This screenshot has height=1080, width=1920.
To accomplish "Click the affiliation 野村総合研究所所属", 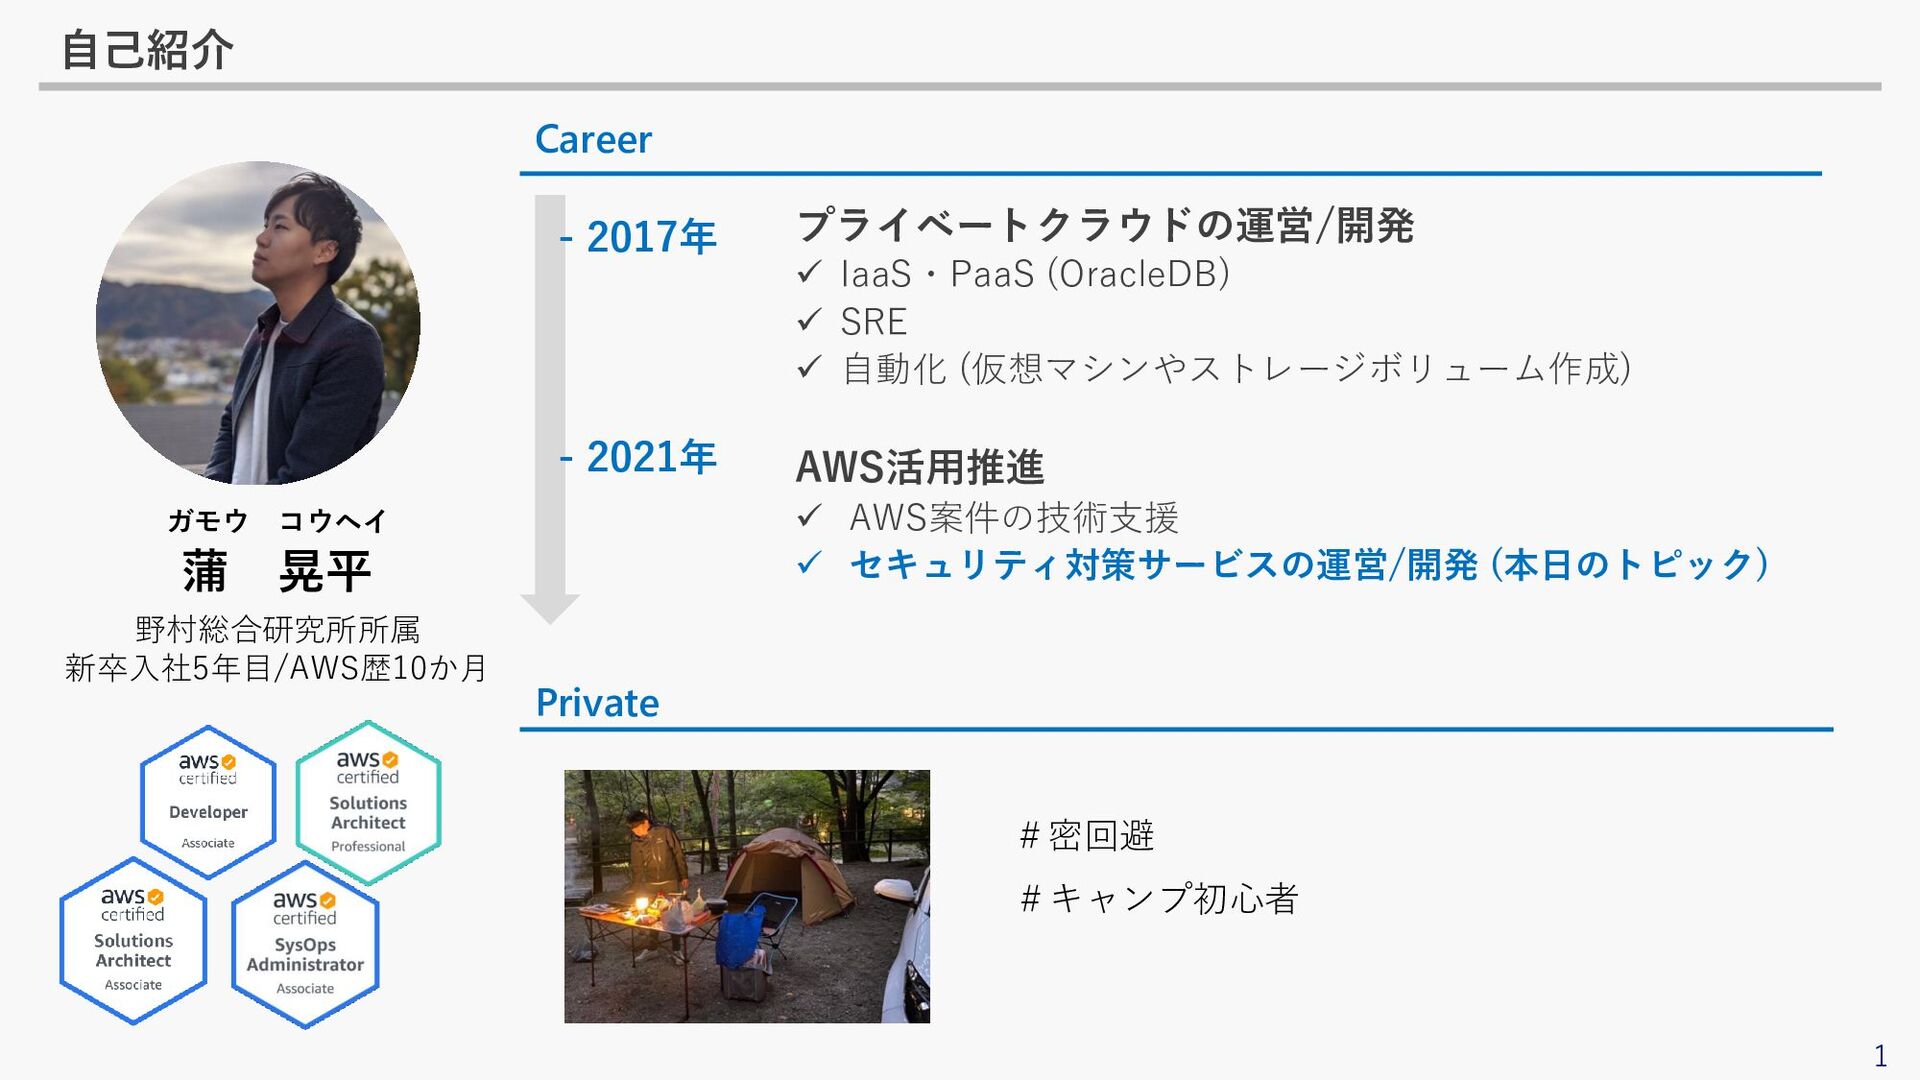I will pos(277,630).
